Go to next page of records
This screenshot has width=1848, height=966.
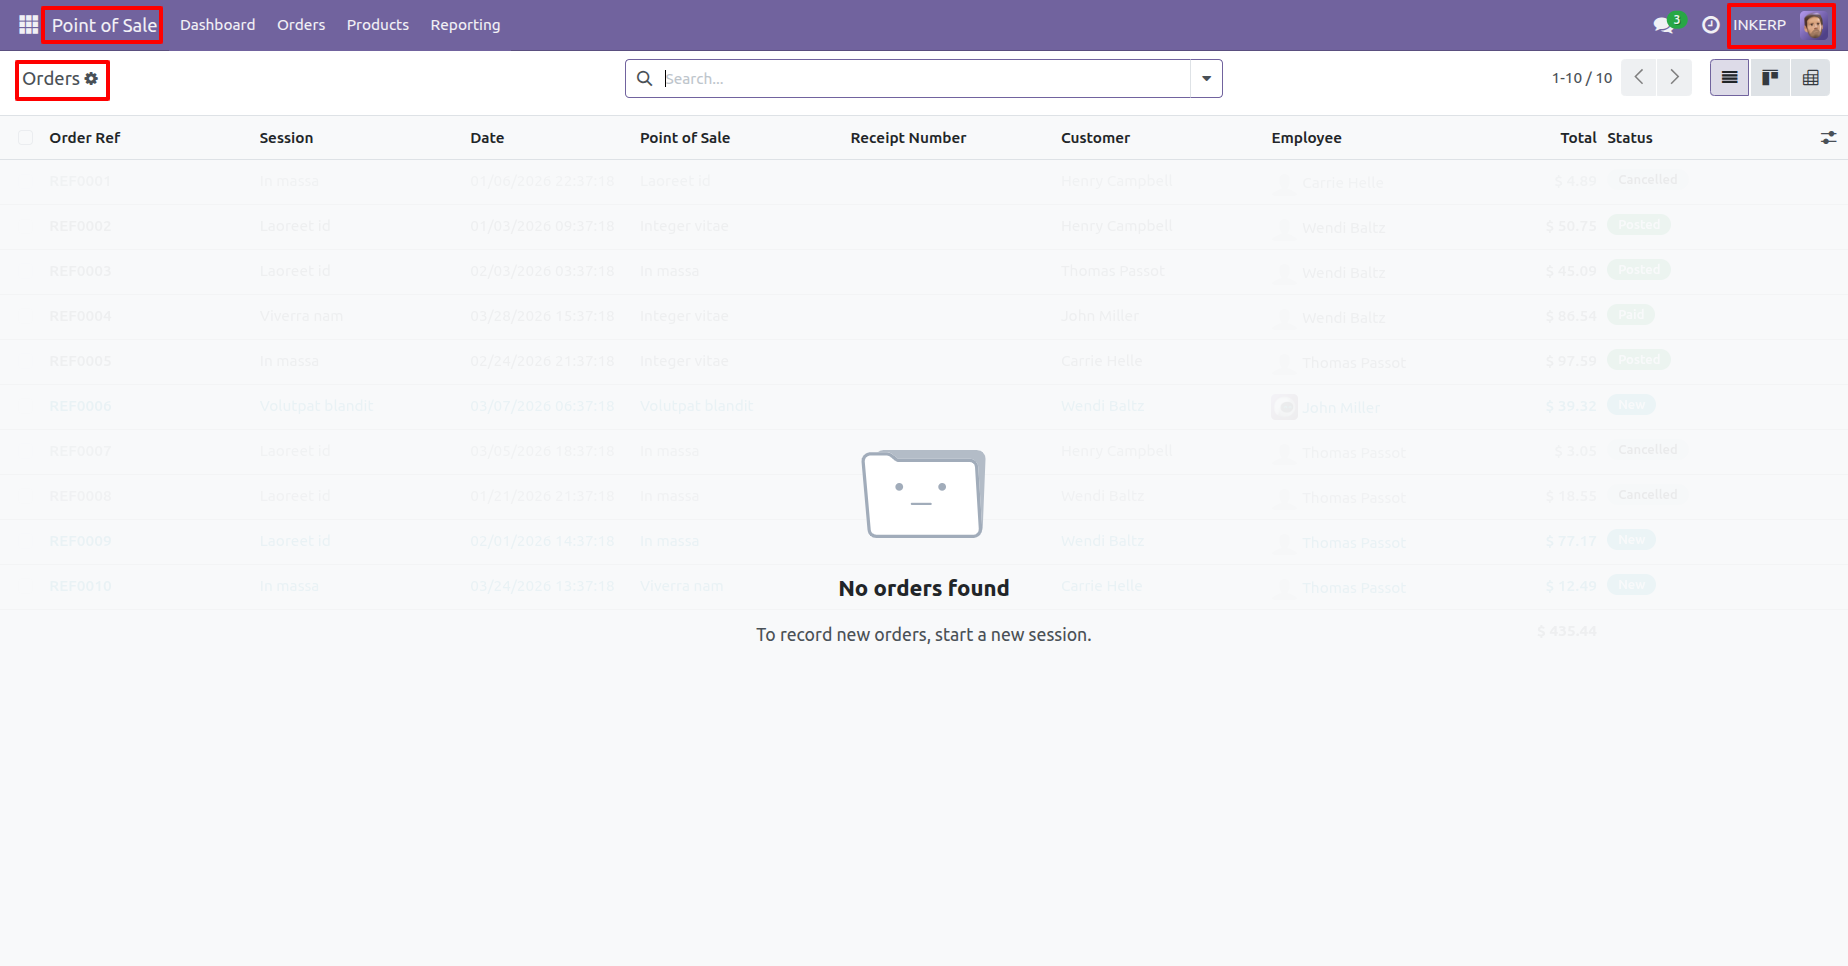tap(1674, 77)
